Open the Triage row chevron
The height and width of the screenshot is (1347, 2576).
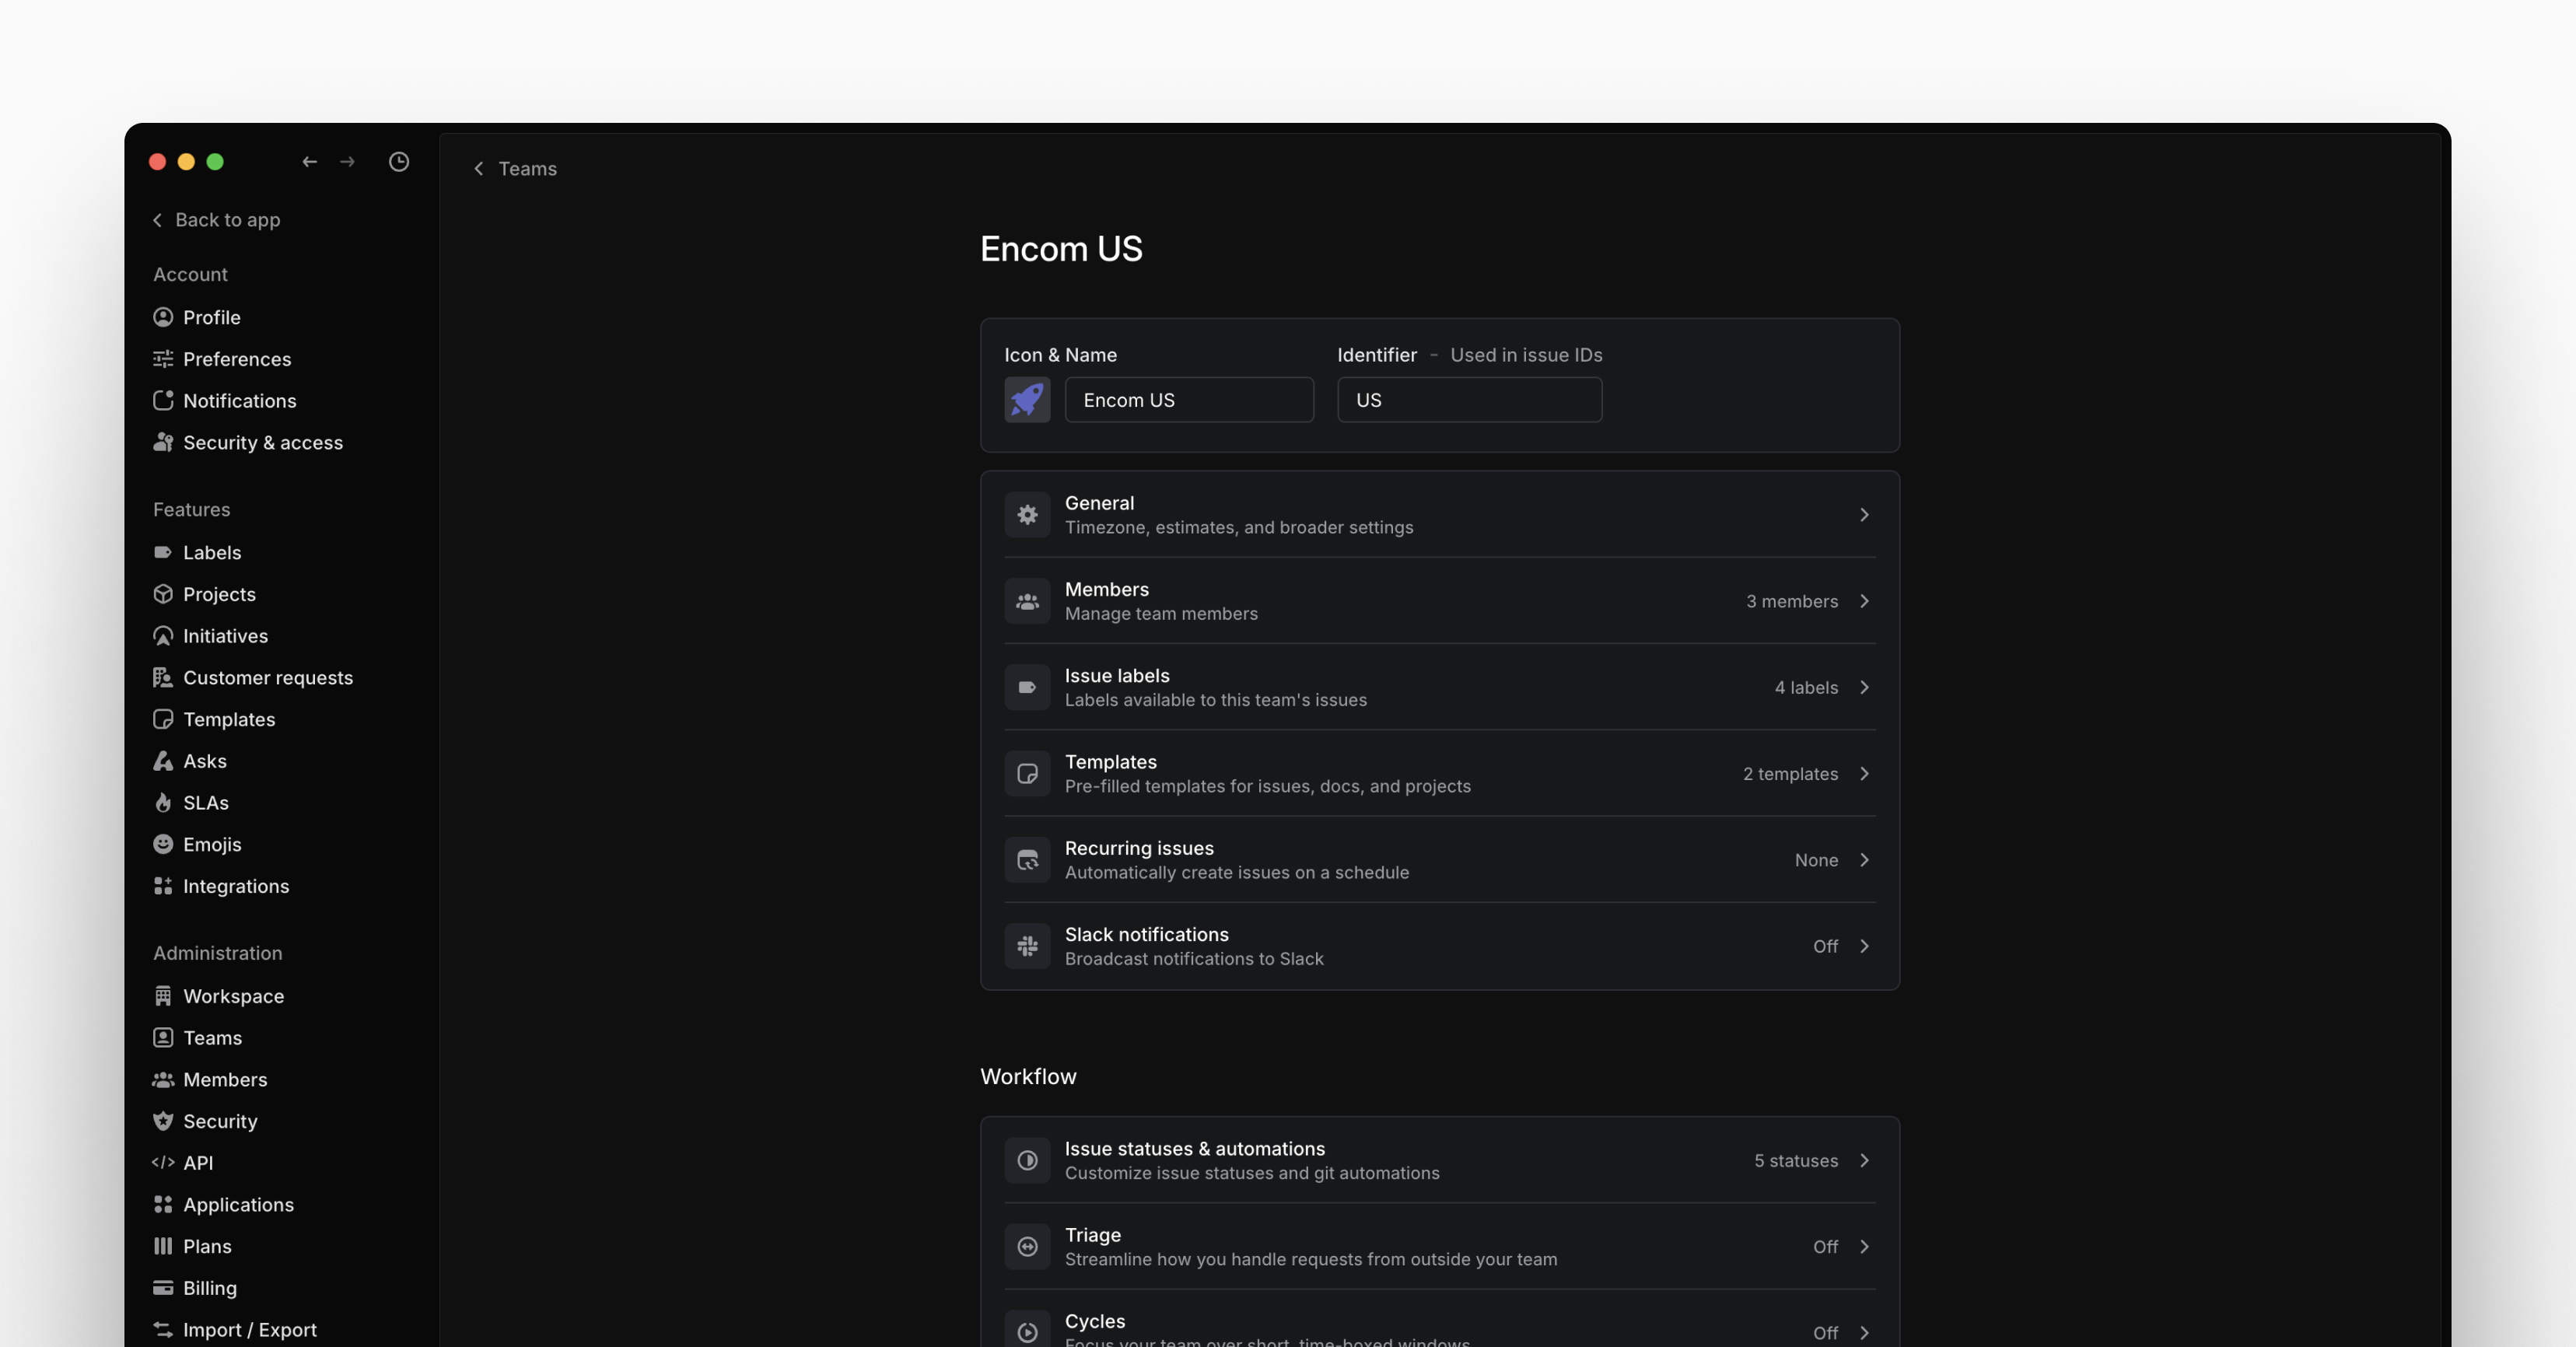point(1864,1247)
